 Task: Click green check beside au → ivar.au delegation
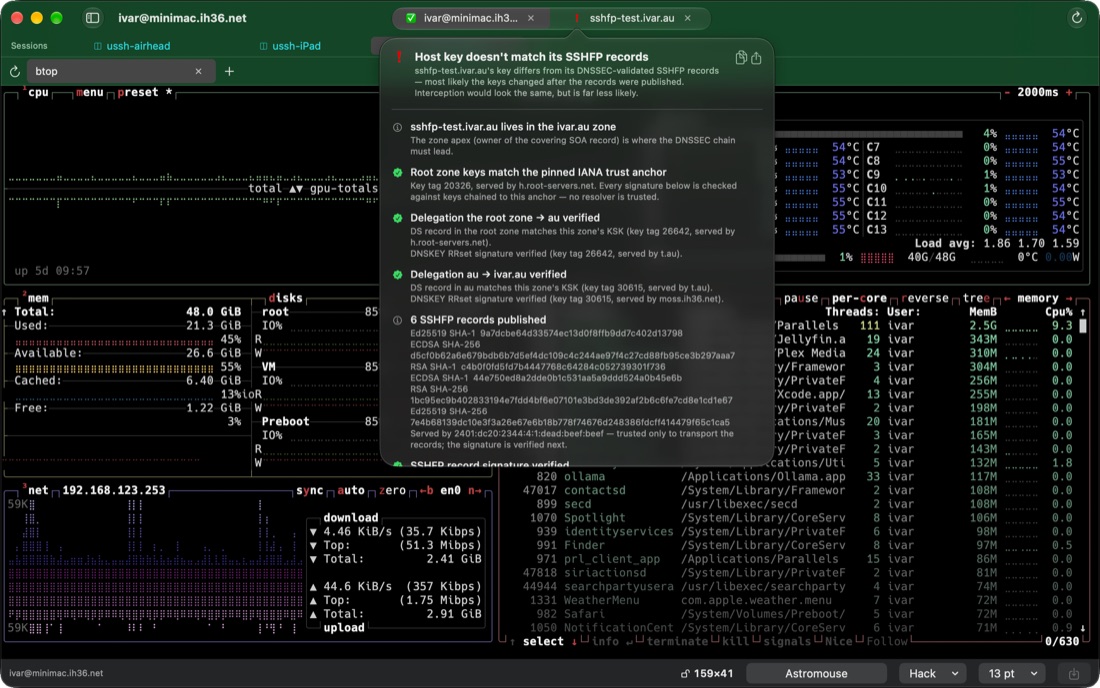398,275
